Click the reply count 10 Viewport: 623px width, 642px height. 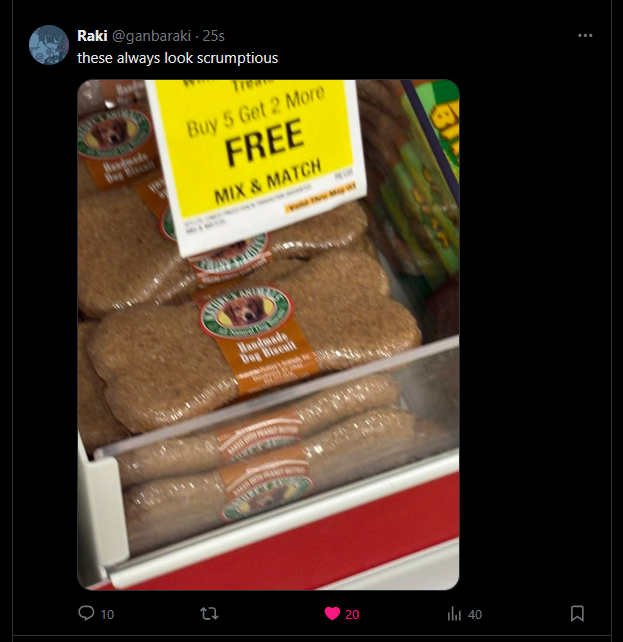107,615
